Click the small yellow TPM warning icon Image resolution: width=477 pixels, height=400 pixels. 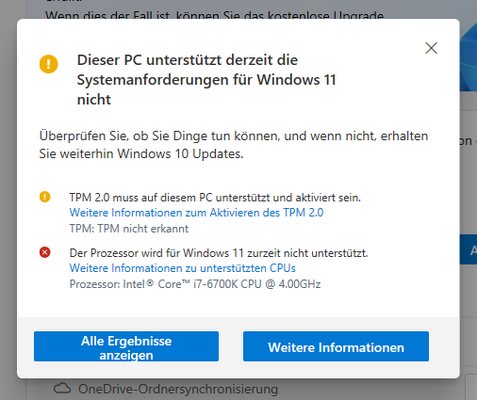pyautogui.click(x=45, y=197)
